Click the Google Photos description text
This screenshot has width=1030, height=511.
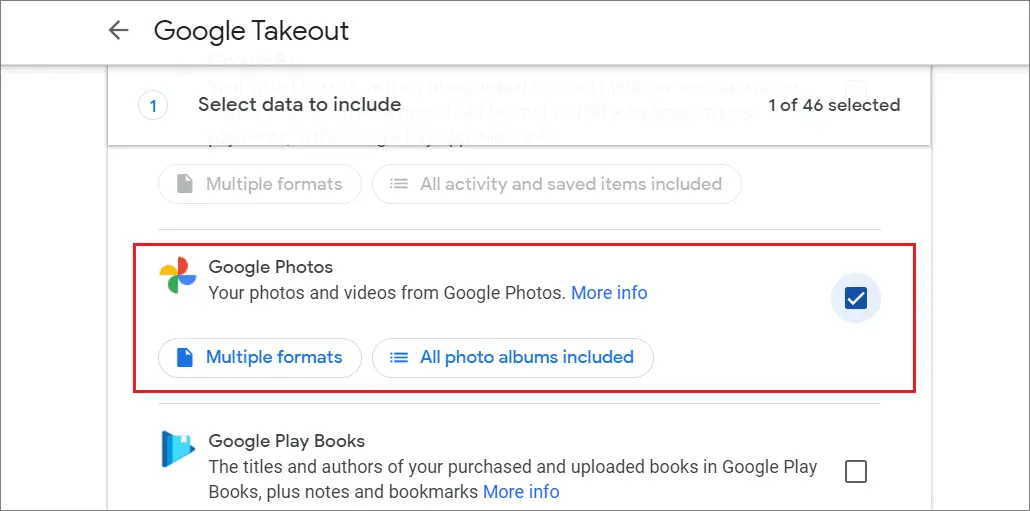(x=388, y=292)
